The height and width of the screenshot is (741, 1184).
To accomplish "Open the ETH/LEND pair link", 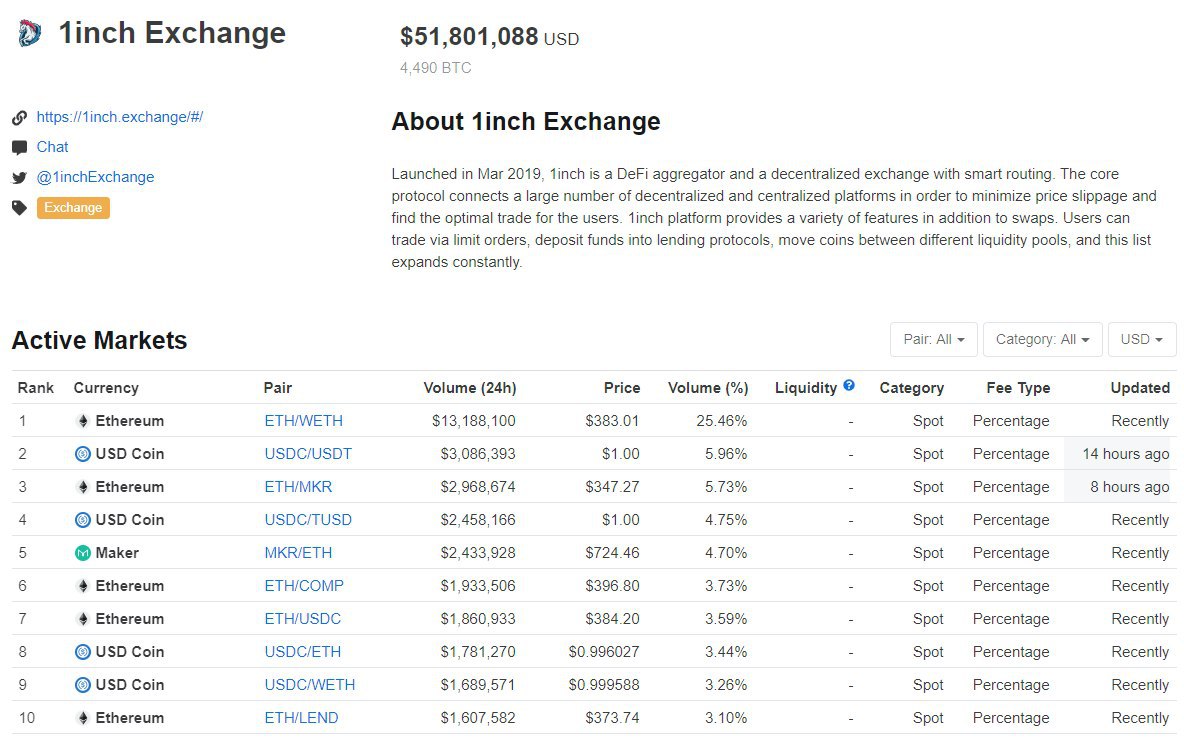I will 301,718.
